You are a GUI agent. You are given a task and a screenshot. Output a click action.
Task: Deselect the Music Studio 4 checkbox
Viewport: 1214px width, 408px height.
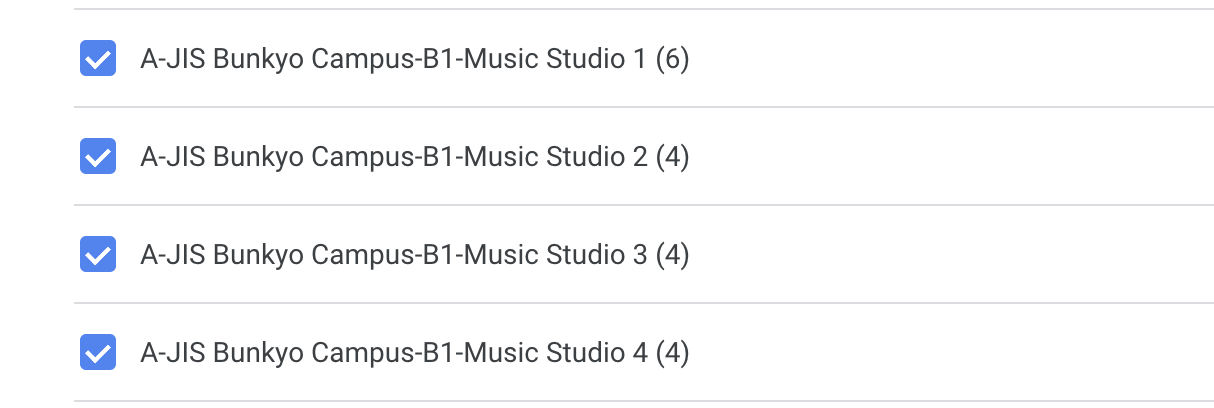click(98, 353)
